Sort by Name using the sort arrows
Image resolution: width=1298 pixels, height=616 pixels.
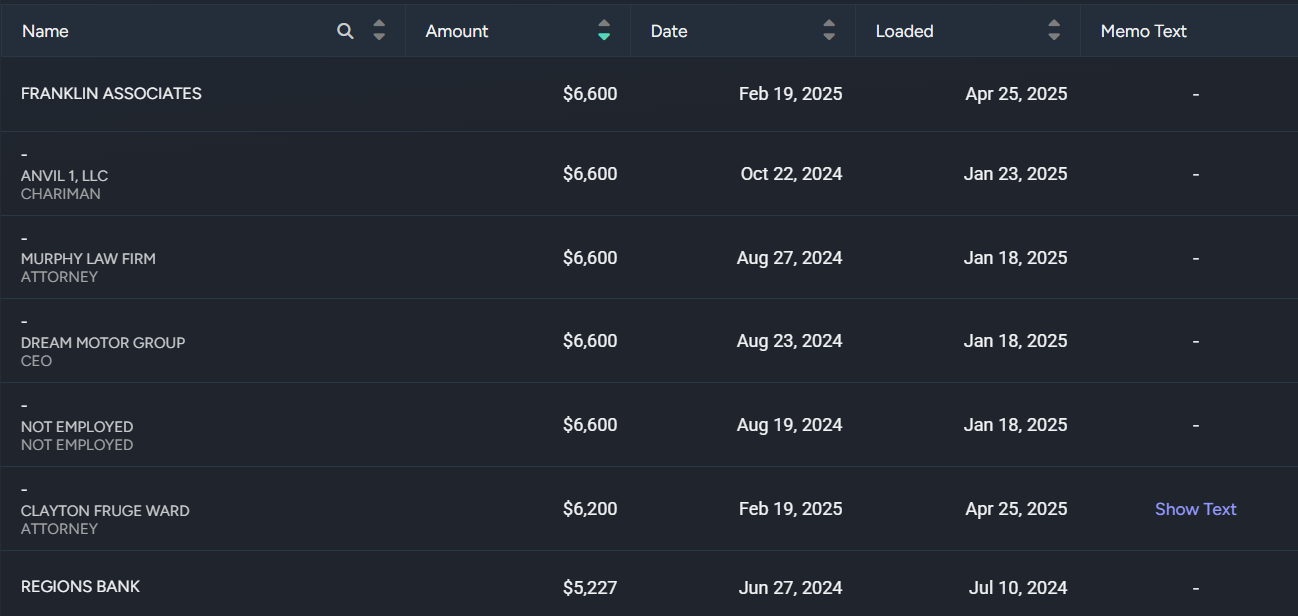pos(379,31)
